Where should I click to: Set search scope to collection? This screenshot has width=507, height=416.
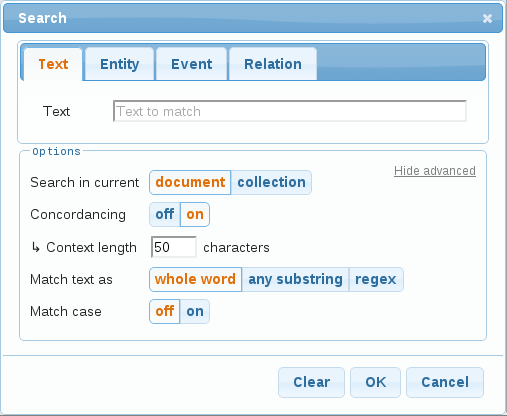[271, 182]
